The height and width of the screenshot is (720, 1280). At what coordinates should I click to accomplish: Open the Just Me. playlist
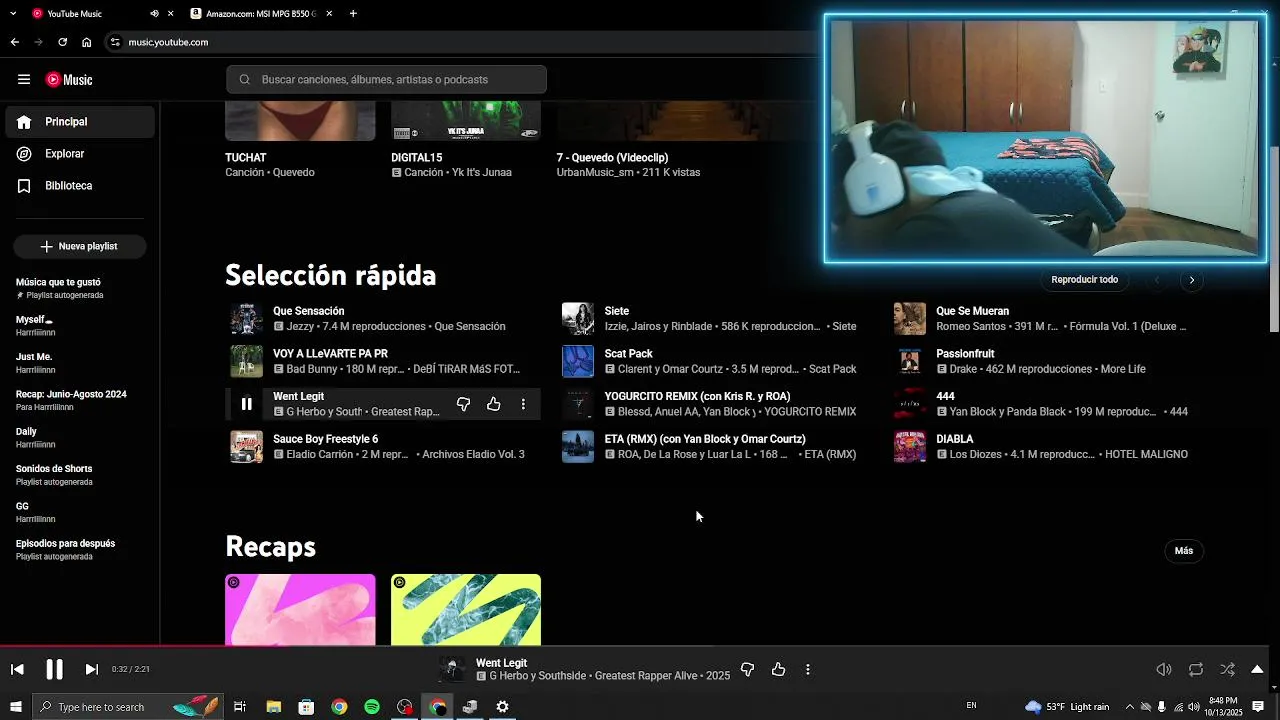point(80,363)
